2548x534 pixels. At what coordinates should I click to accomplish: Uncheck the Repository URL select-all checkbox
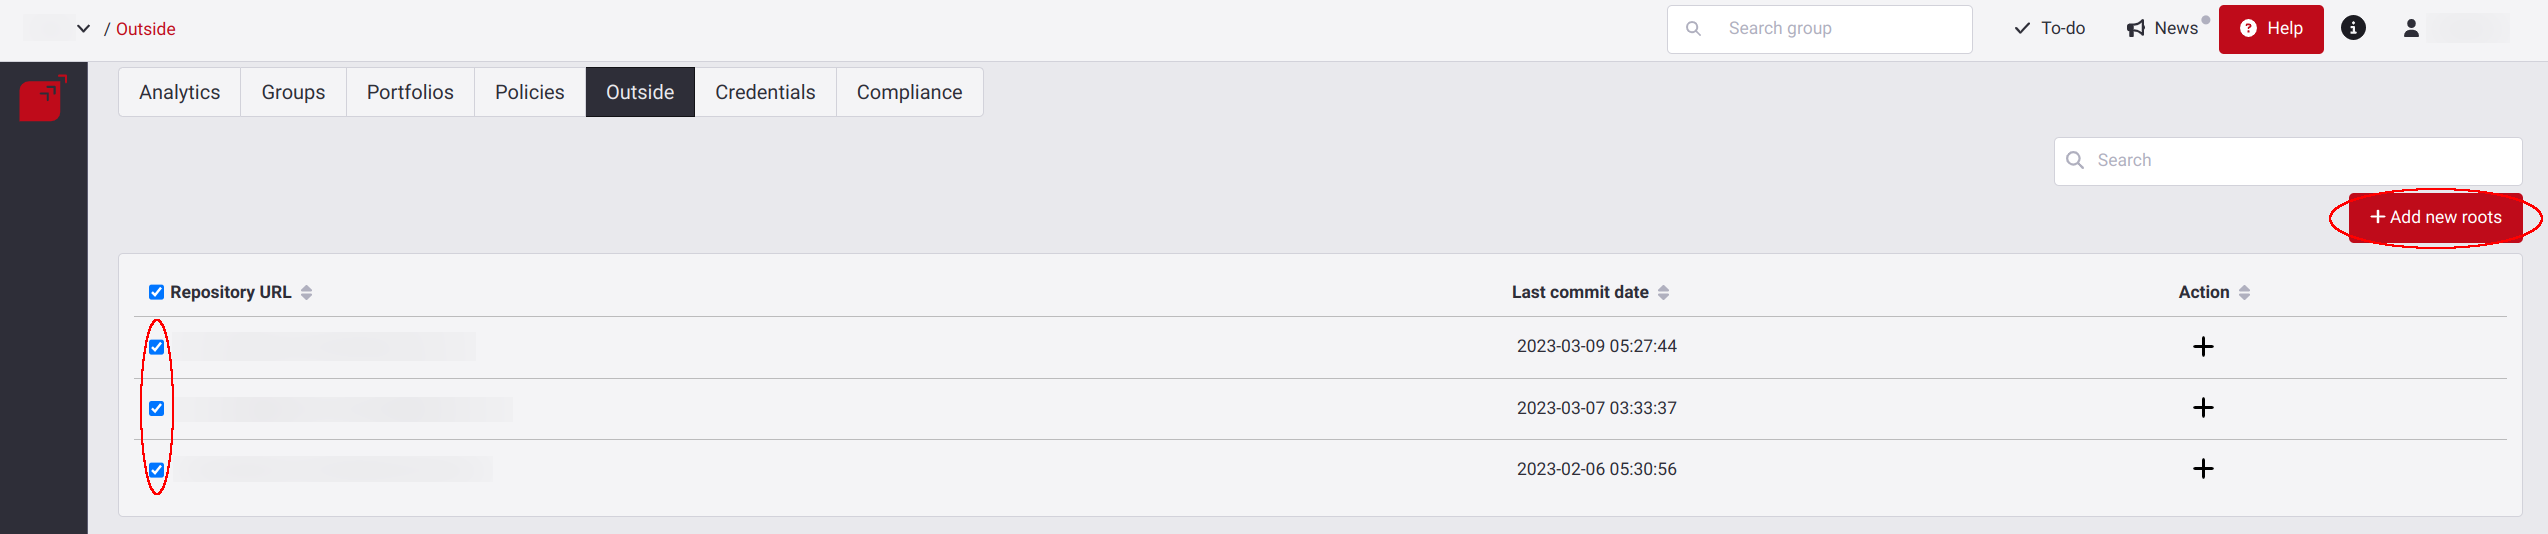pyautogui.click(x=156, y=292)
